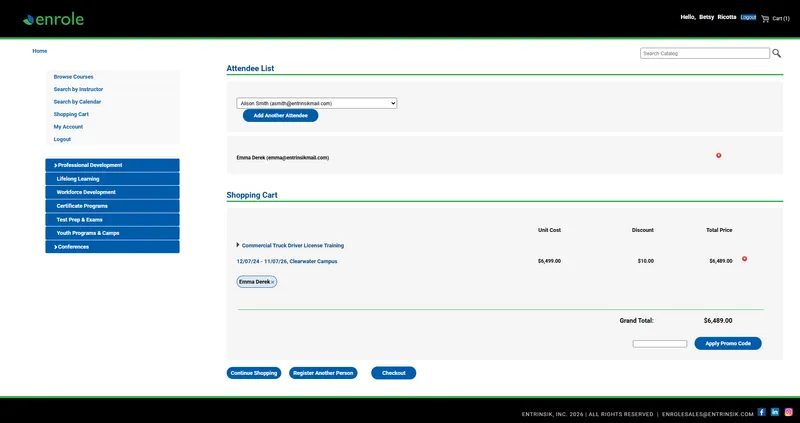Click the $6,499.00 unit cost value

(x=549, y=261)
